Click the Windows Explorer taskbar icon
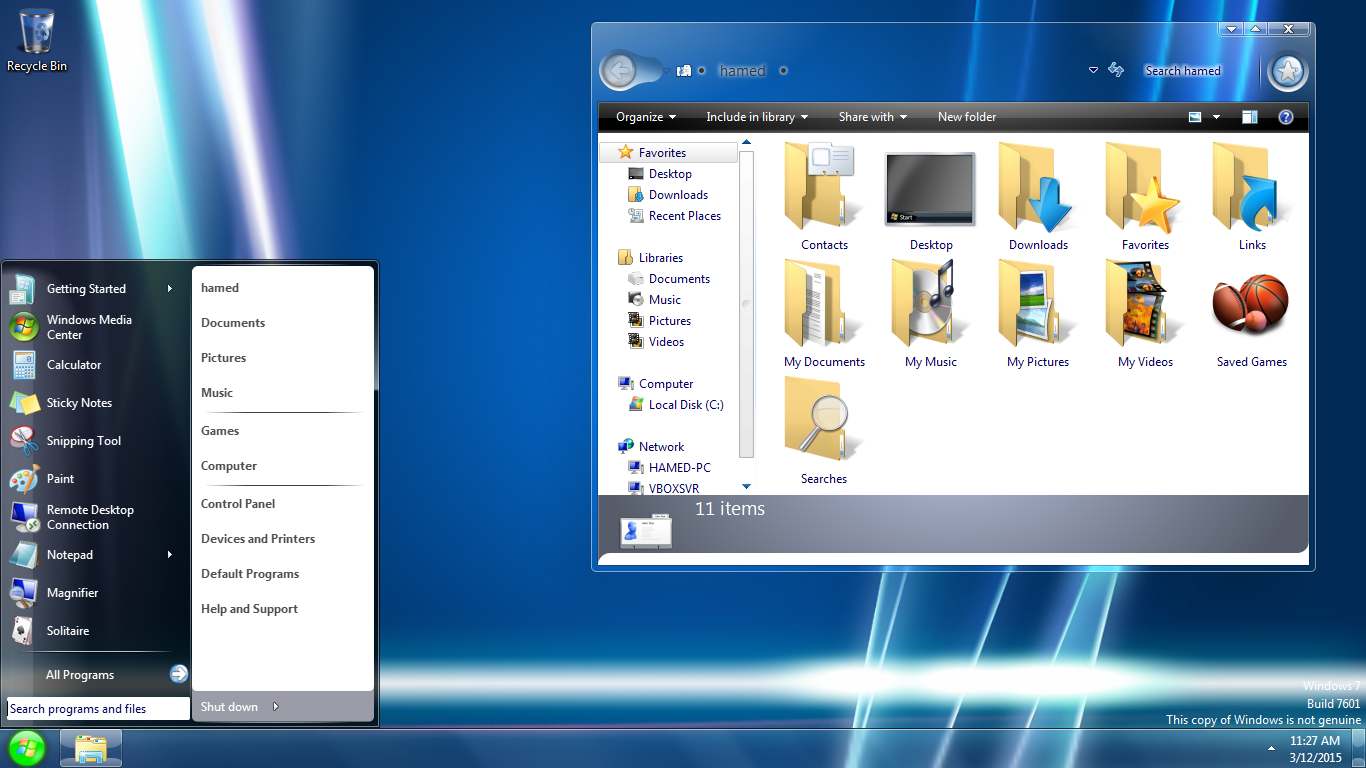 coord(90,747)
